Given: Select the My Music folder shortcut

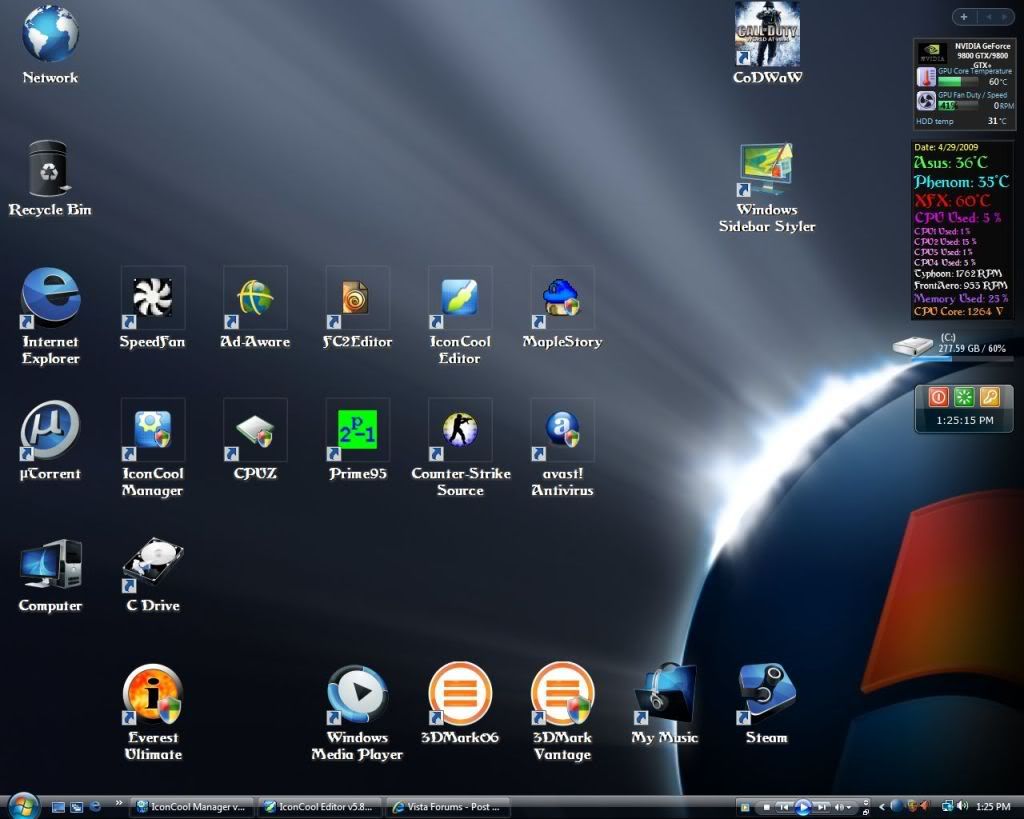Looking at the screenshot, I should click(665, 704).
